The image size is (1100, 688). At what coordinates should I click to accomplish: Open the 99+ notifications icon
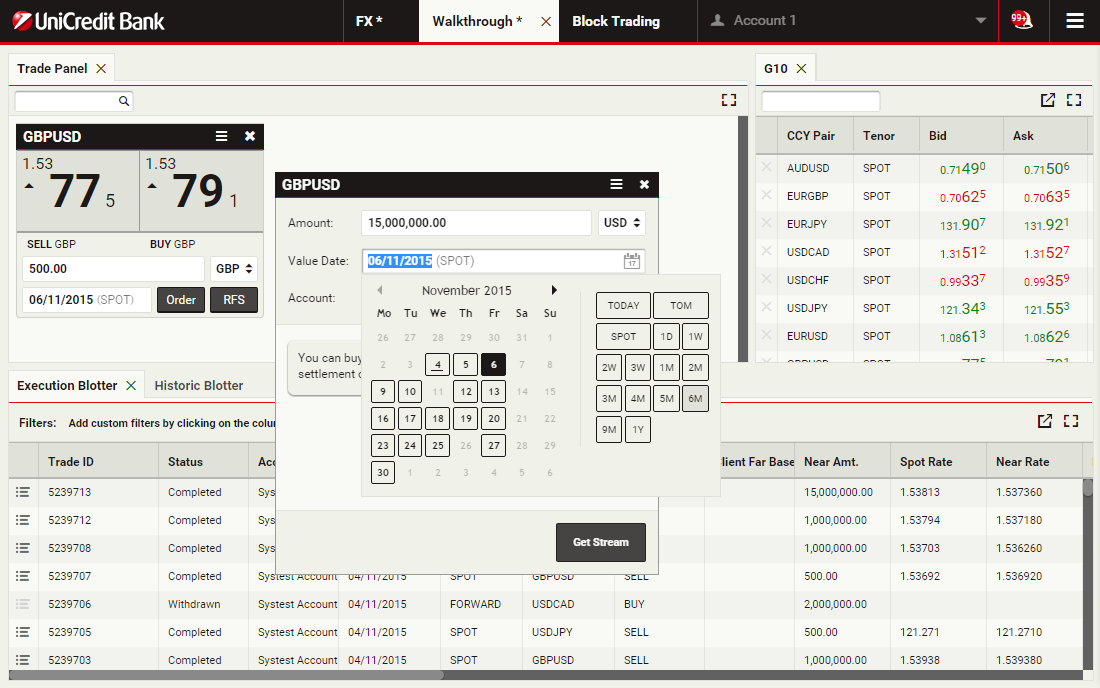(1022, 20)
